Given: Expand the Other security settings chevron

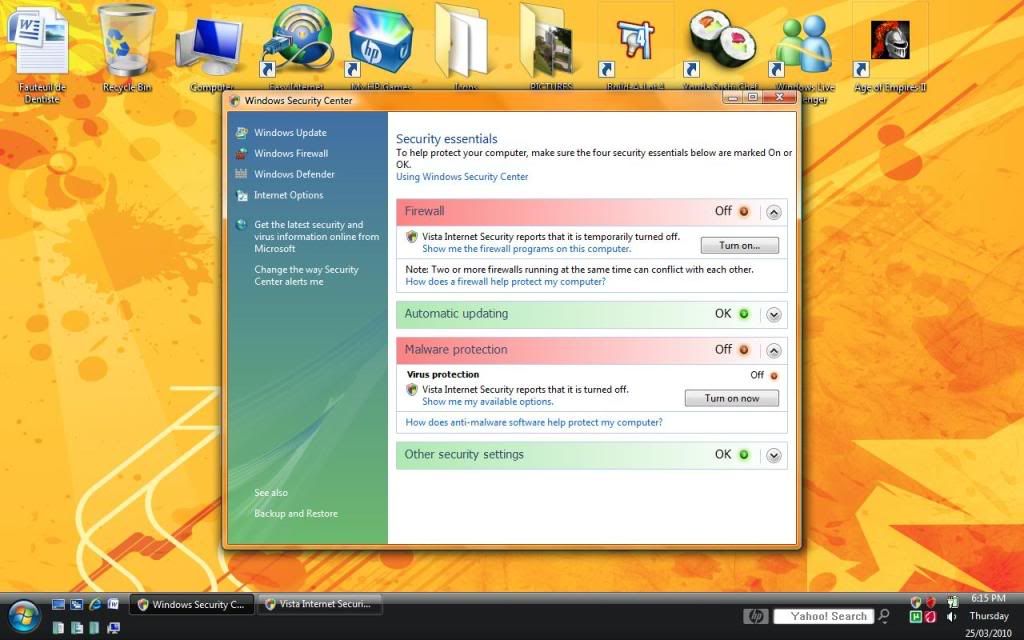Looking at the screenshot, I should tap(773, 456).
